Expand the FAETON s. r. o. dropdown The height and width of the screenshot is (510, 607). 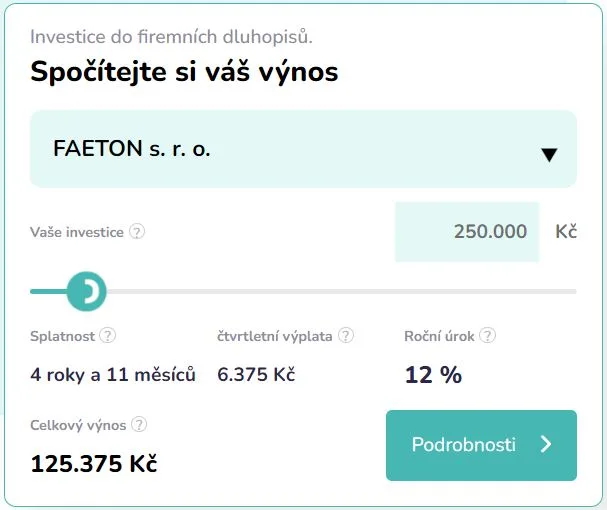(304, 149)
